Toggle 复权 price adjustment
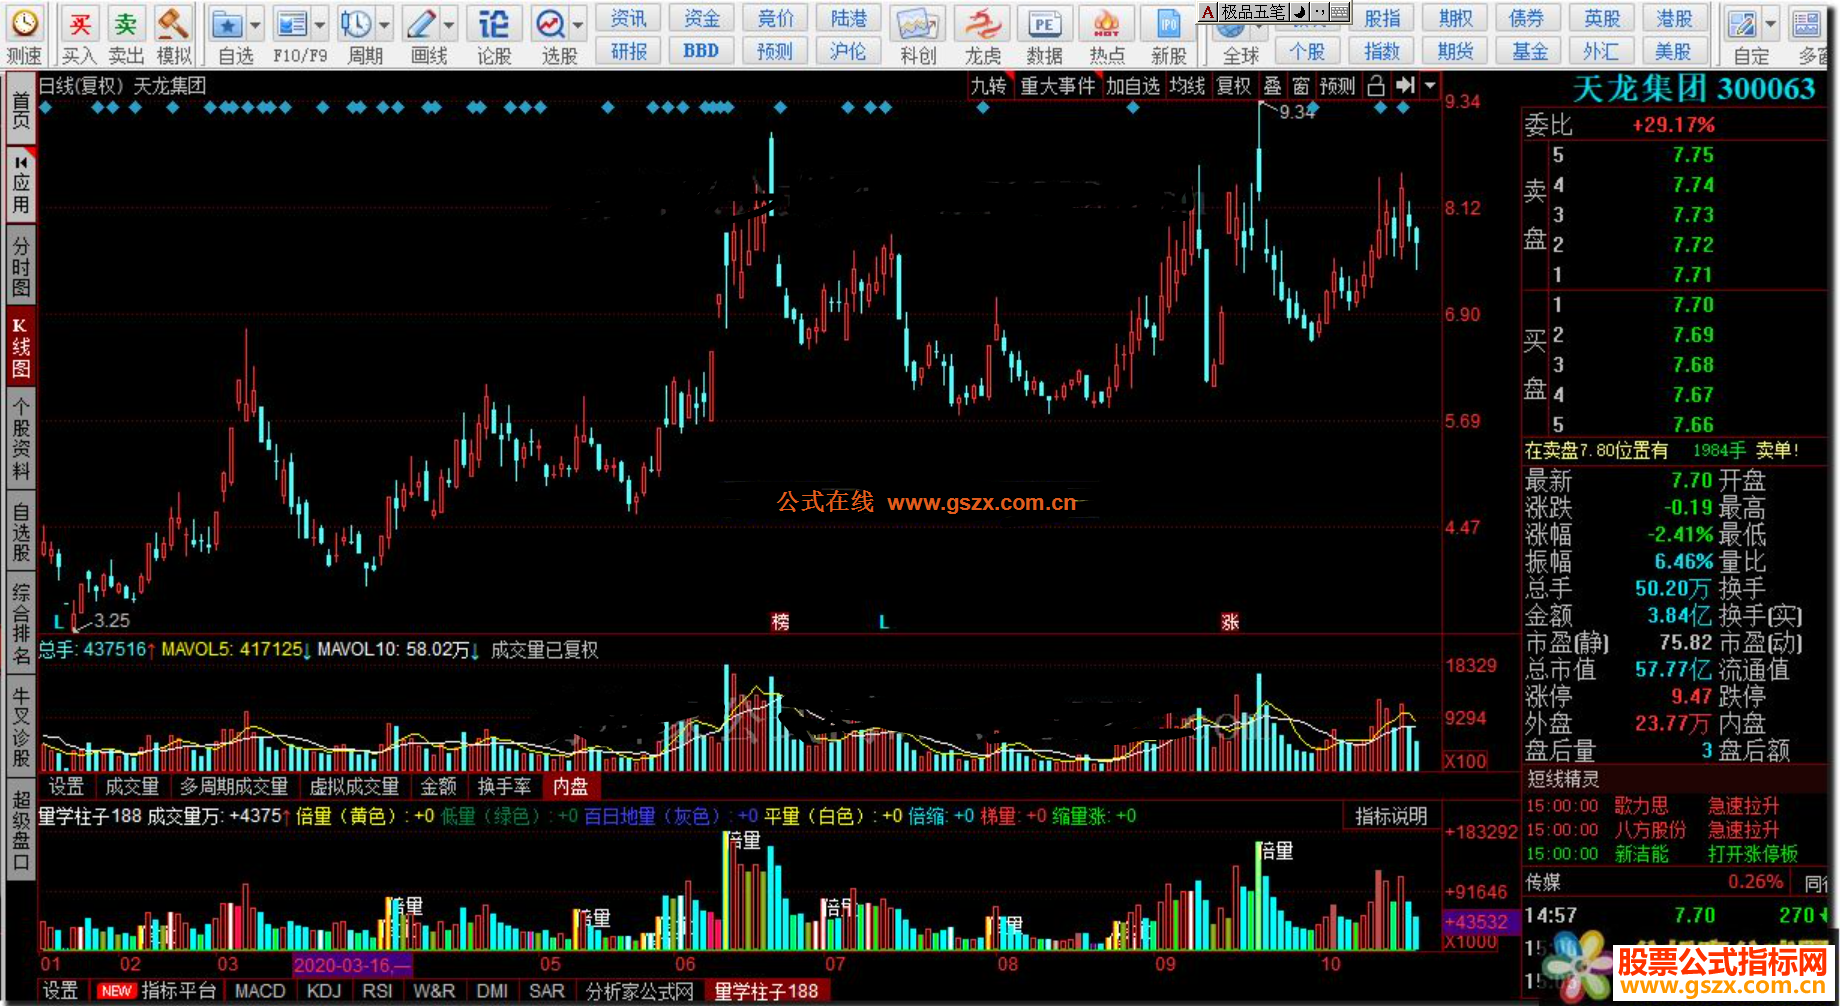Screen dimensions: 1840x1006 [x=1234, y=87]
